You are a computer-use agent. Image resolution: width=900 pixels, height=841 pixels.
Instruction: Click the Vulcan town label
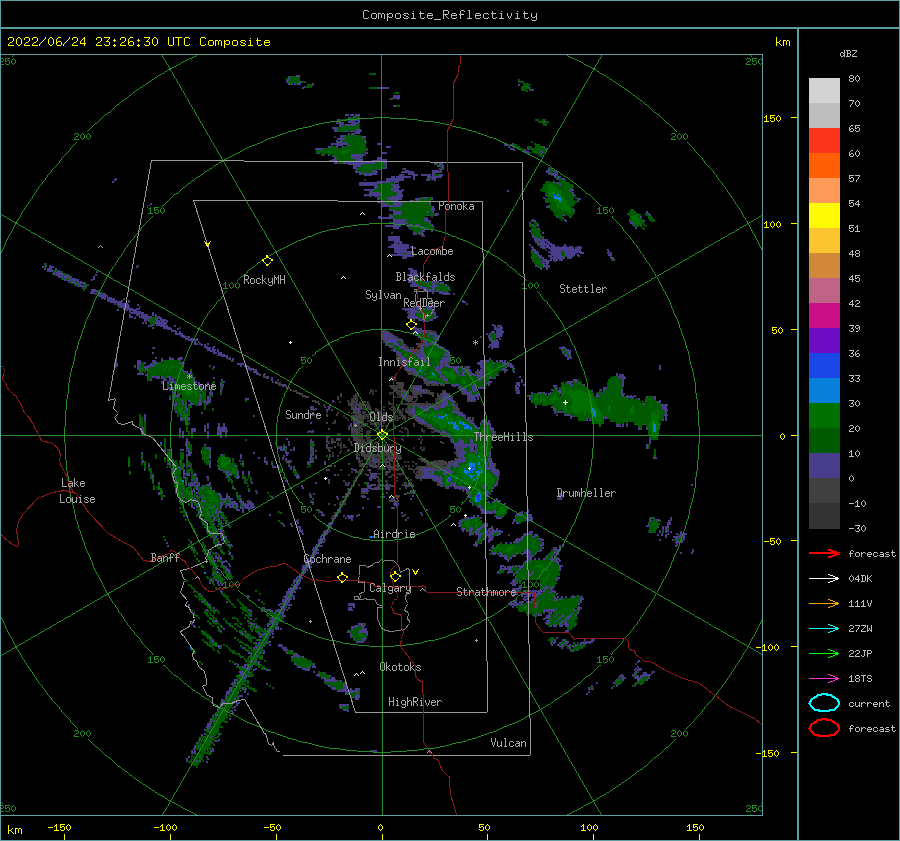click(508, 743)
